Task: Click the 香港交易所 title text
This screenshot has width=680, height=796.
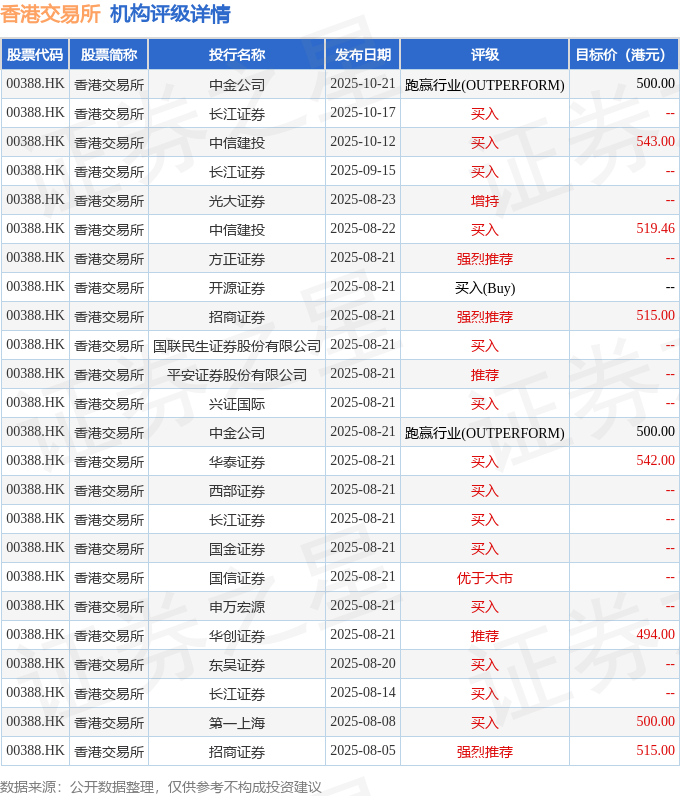Action: [x=50, y=14]
